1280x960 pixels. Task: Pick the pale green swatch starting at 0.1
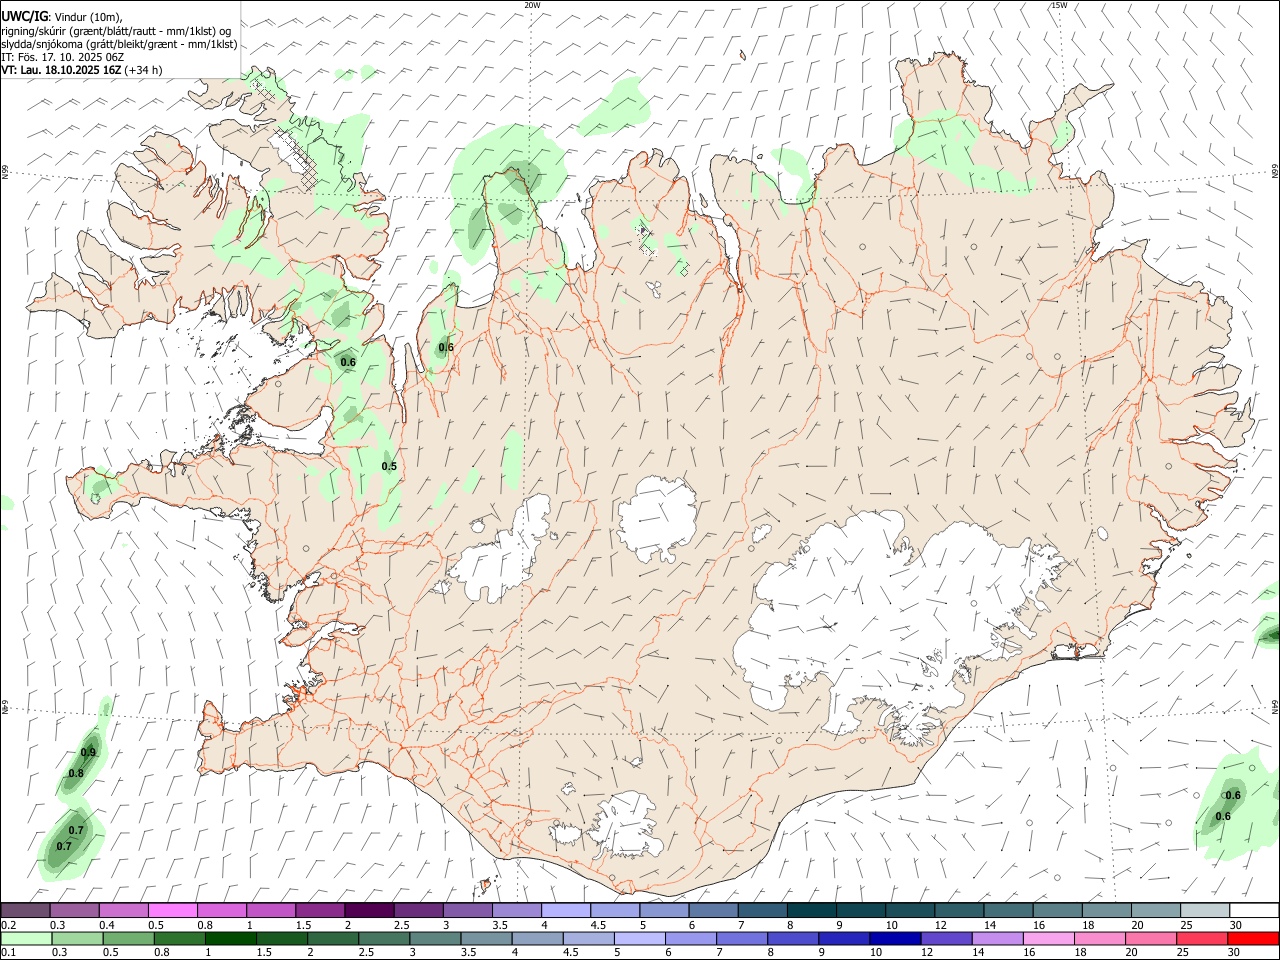point(26,938)
